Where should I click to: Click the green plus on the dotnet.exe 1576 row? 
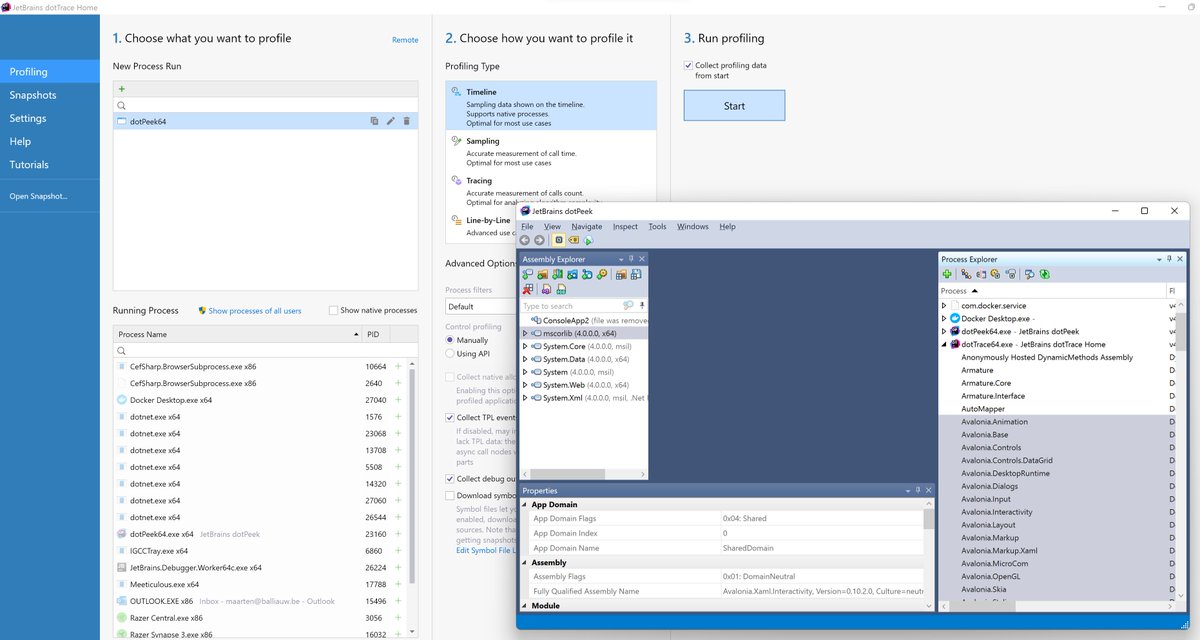pyautogui.click(x=398, y=417)
